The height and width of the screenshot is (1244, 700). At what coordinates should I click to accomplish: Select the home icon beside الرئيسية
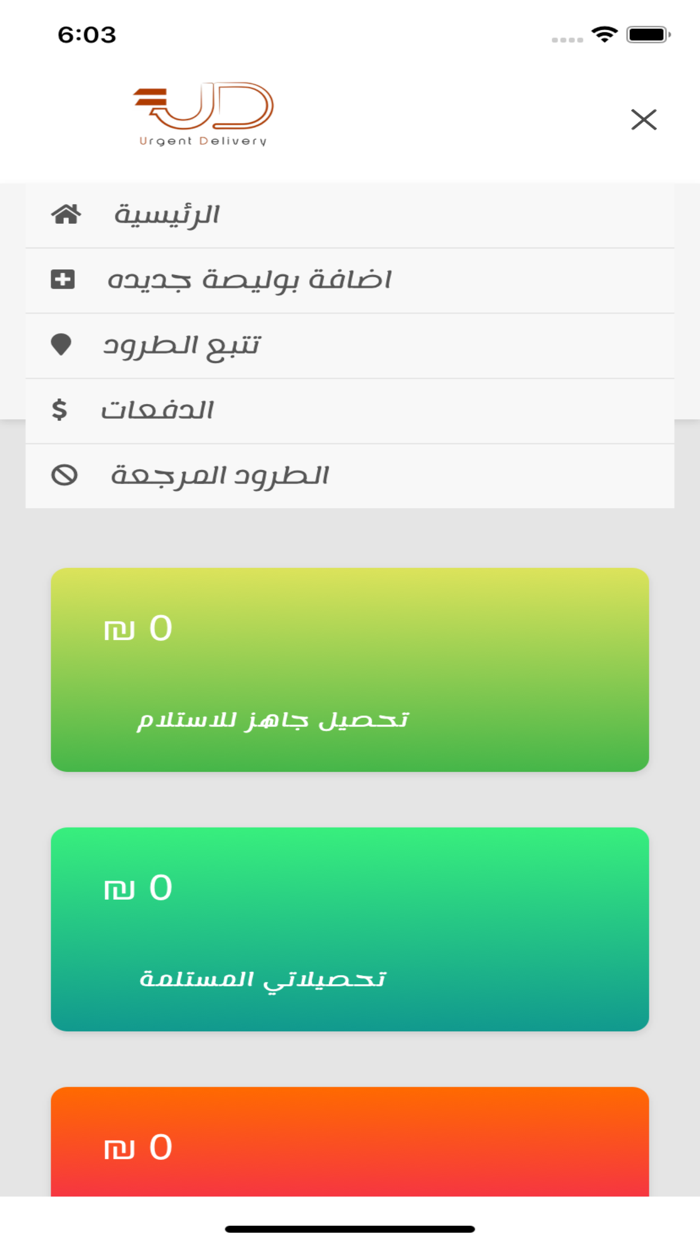(65, 213)
